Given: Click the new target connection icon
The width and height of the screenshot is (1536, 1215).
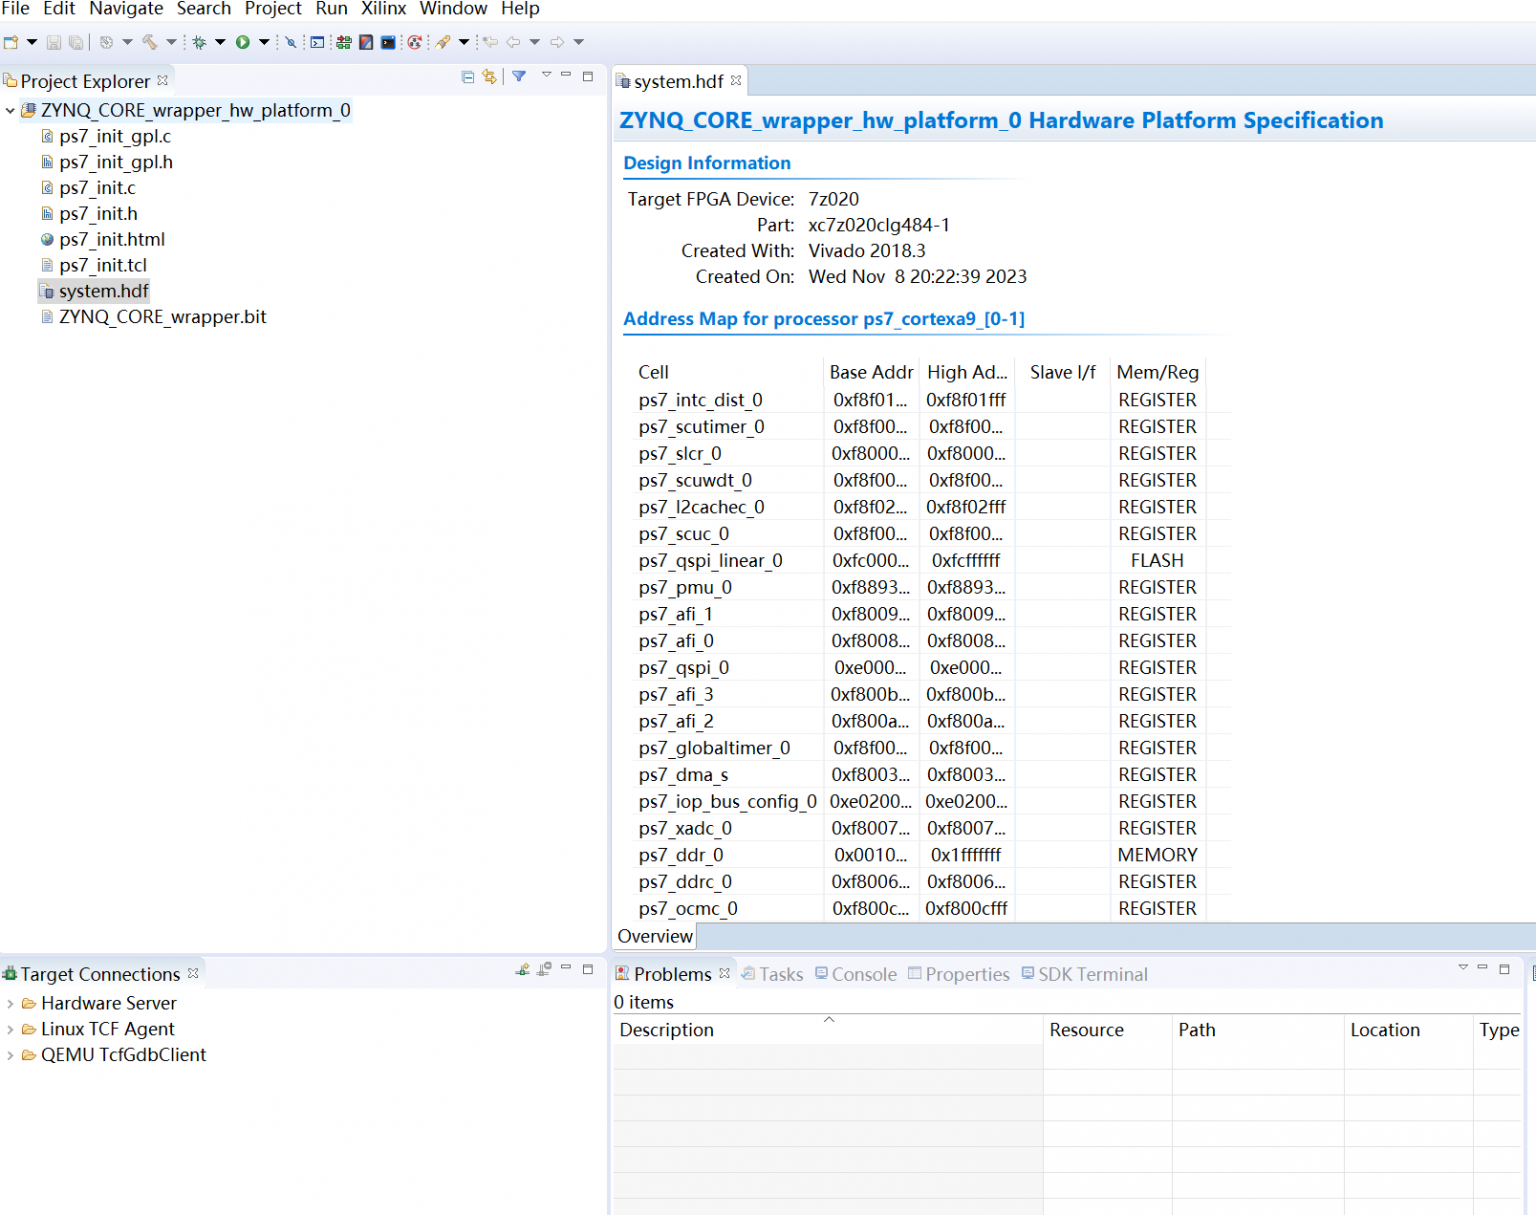Looking at the screenshot, I should click(x=522, y=970).
